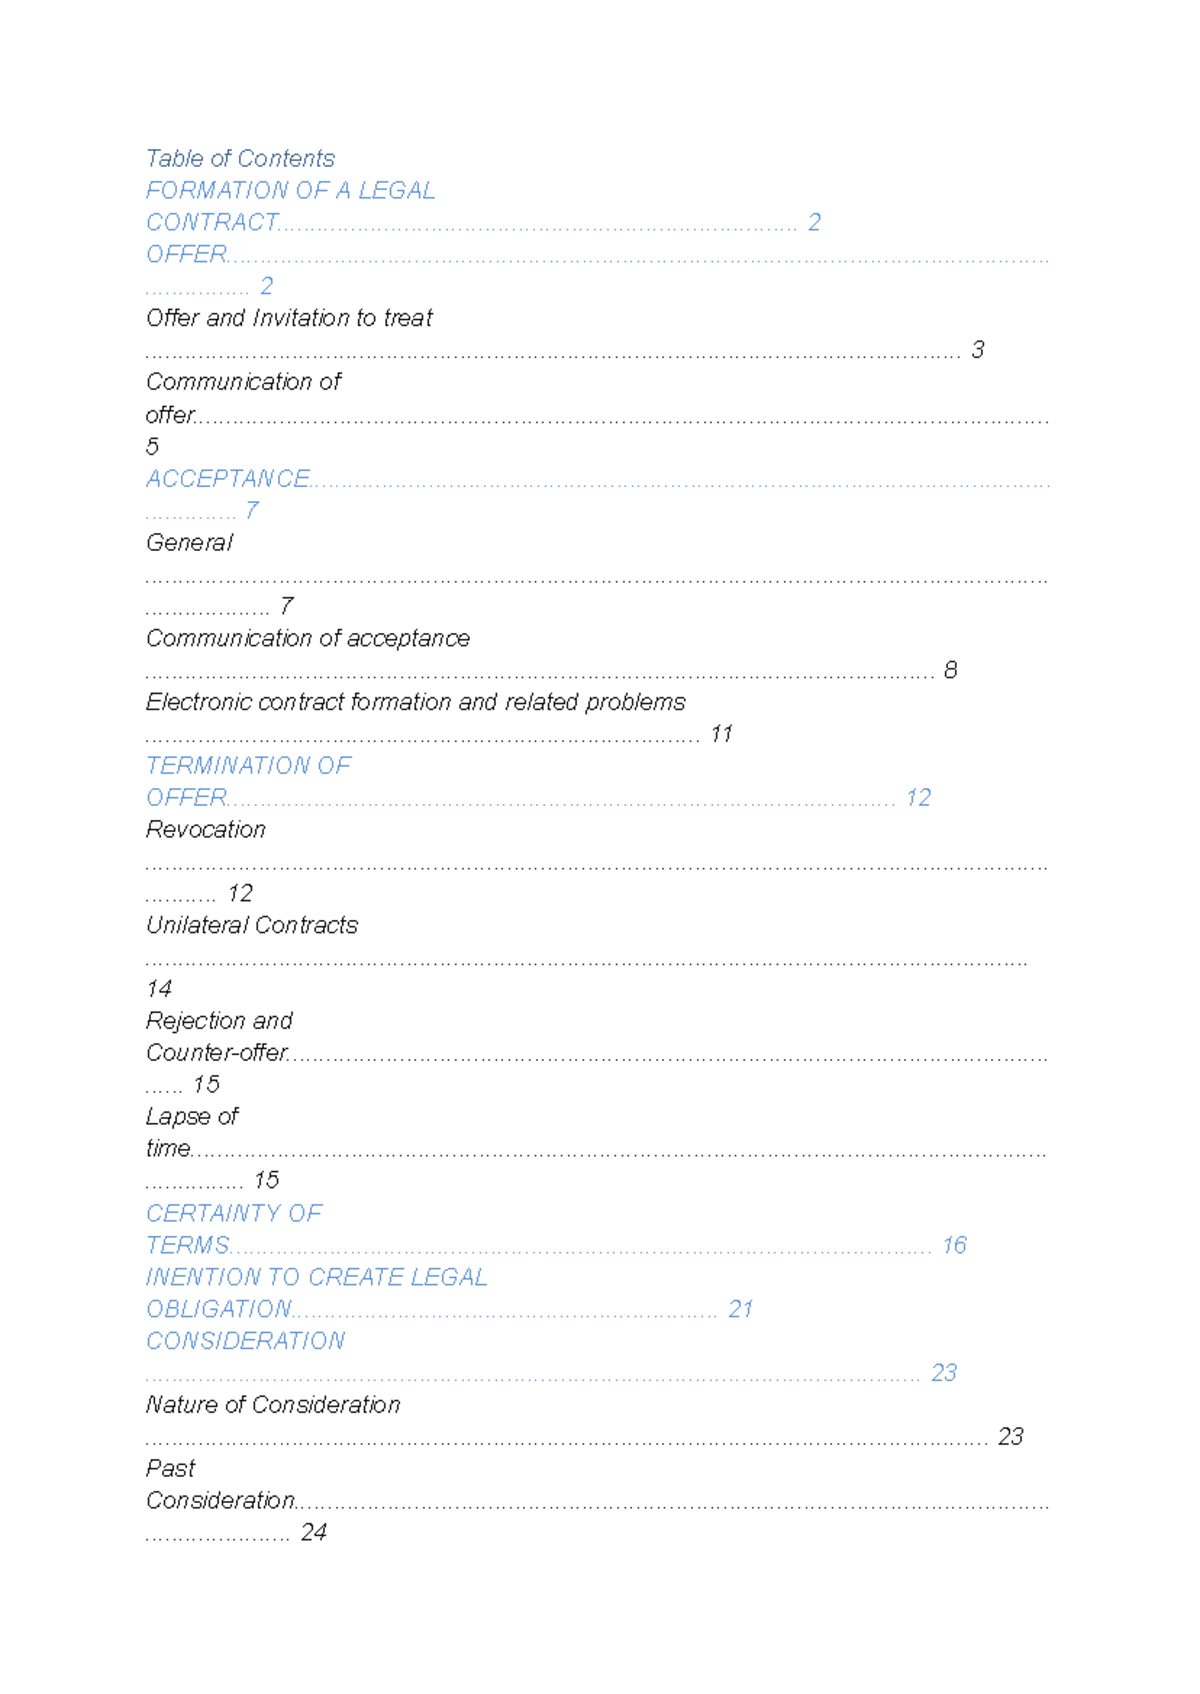Jump to Nature of Consideration entry
The image size is (1200, 1694).
(x=273, y=1405)
